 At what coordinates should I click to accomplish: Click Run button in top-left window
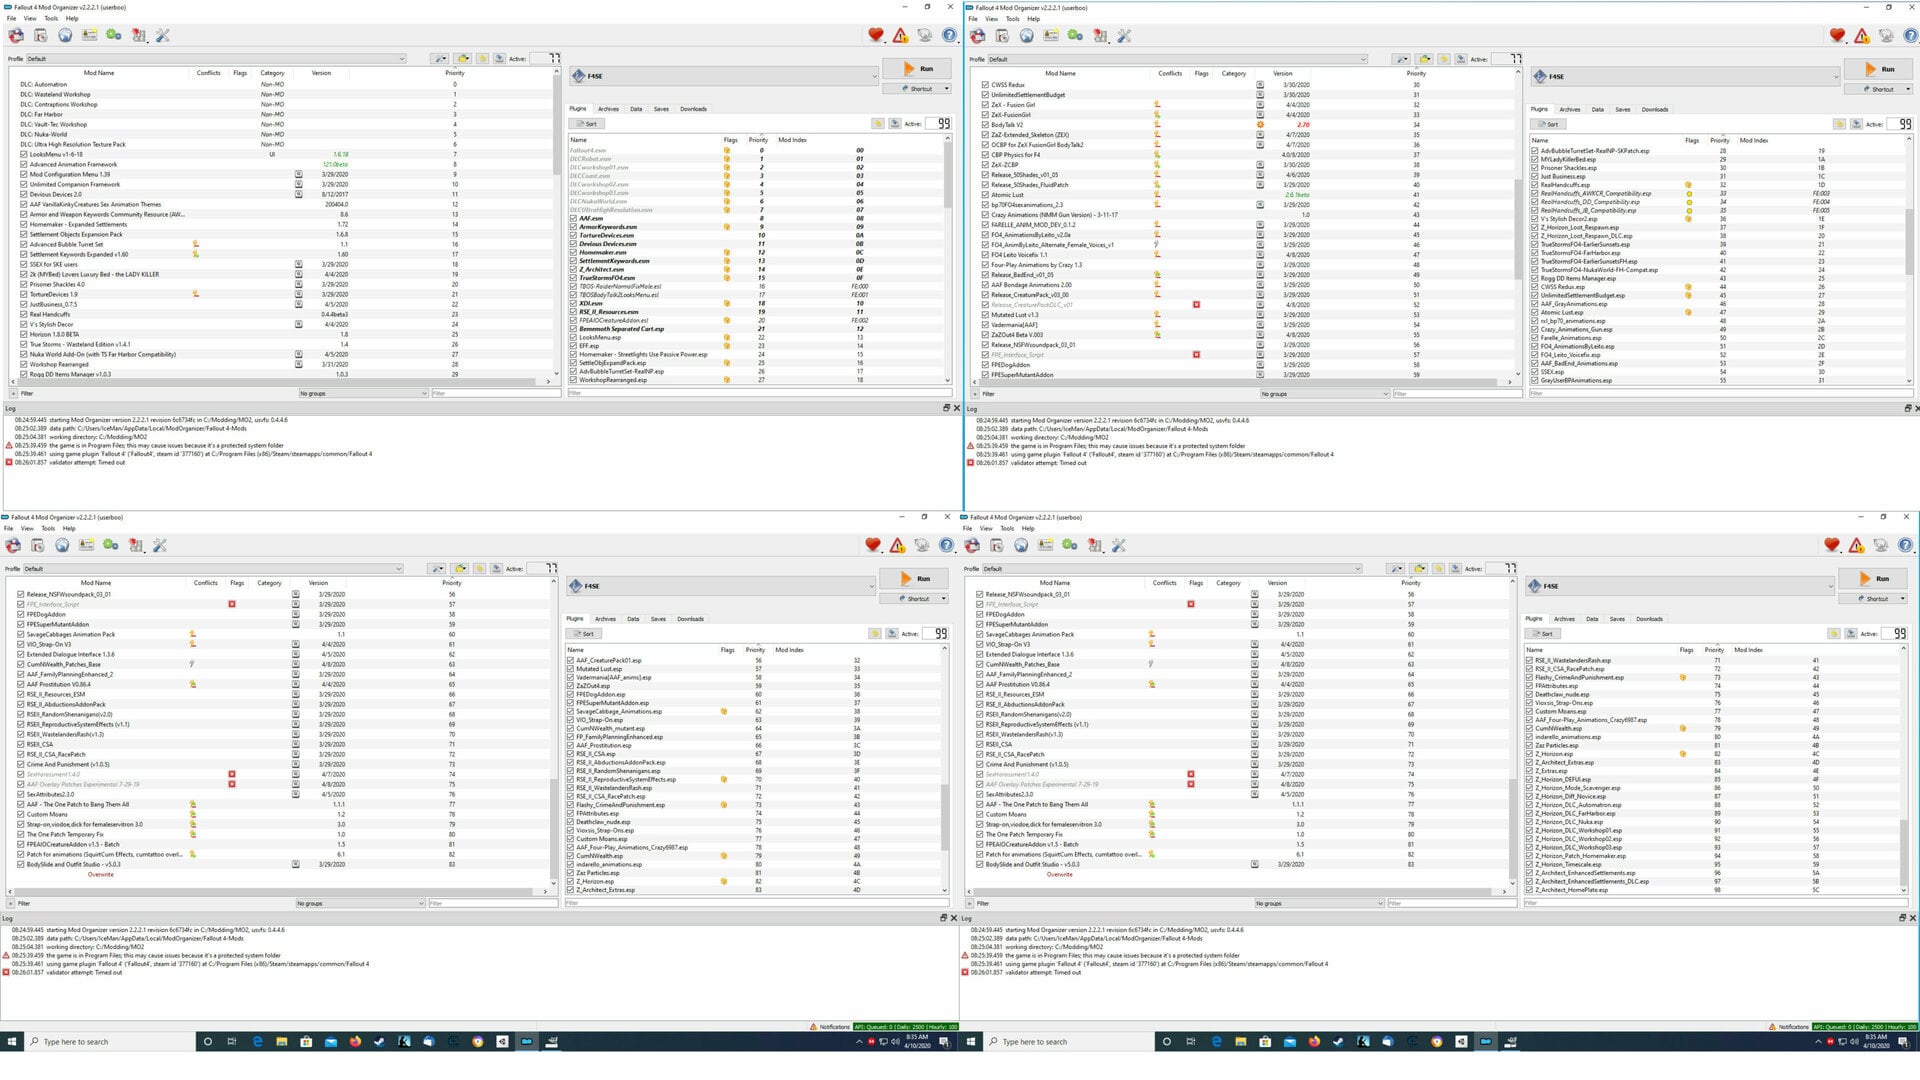(x=919, y=69)
